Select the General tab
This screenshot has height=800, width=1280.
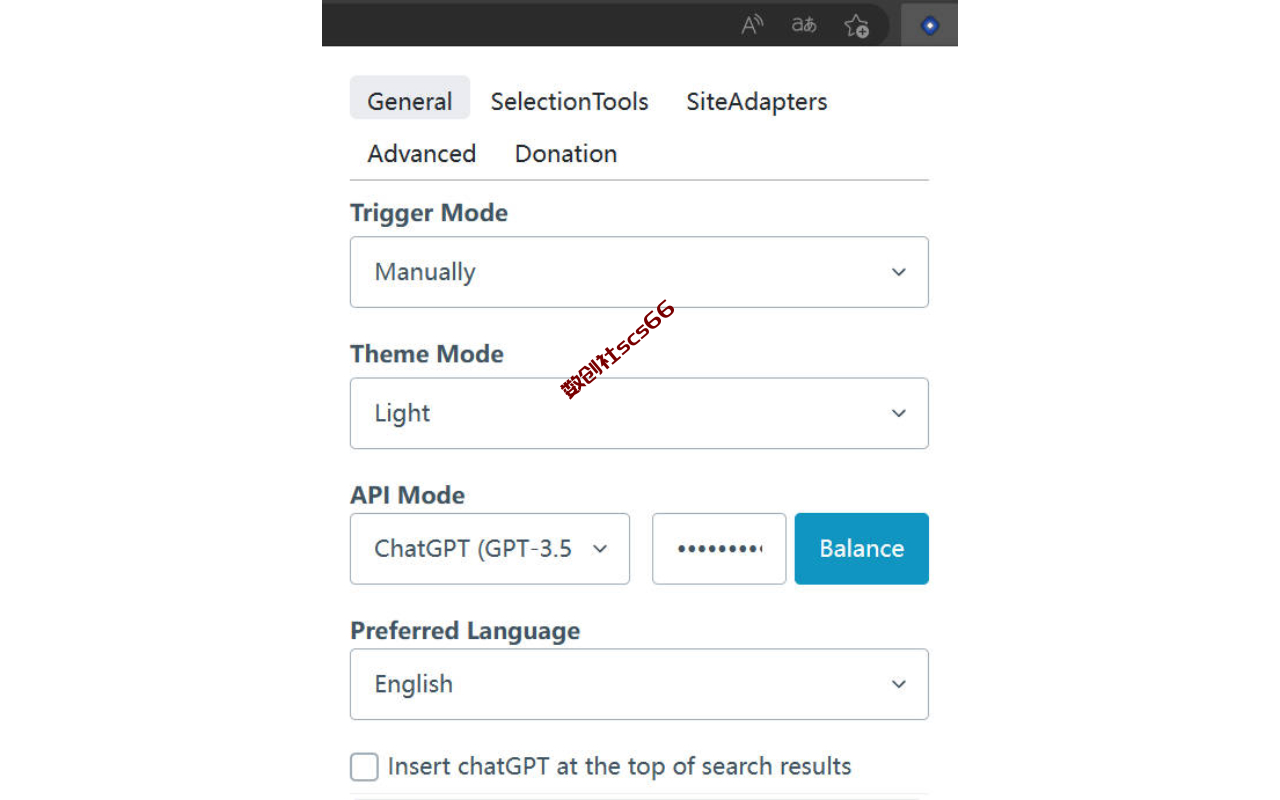tap(410, 101)
